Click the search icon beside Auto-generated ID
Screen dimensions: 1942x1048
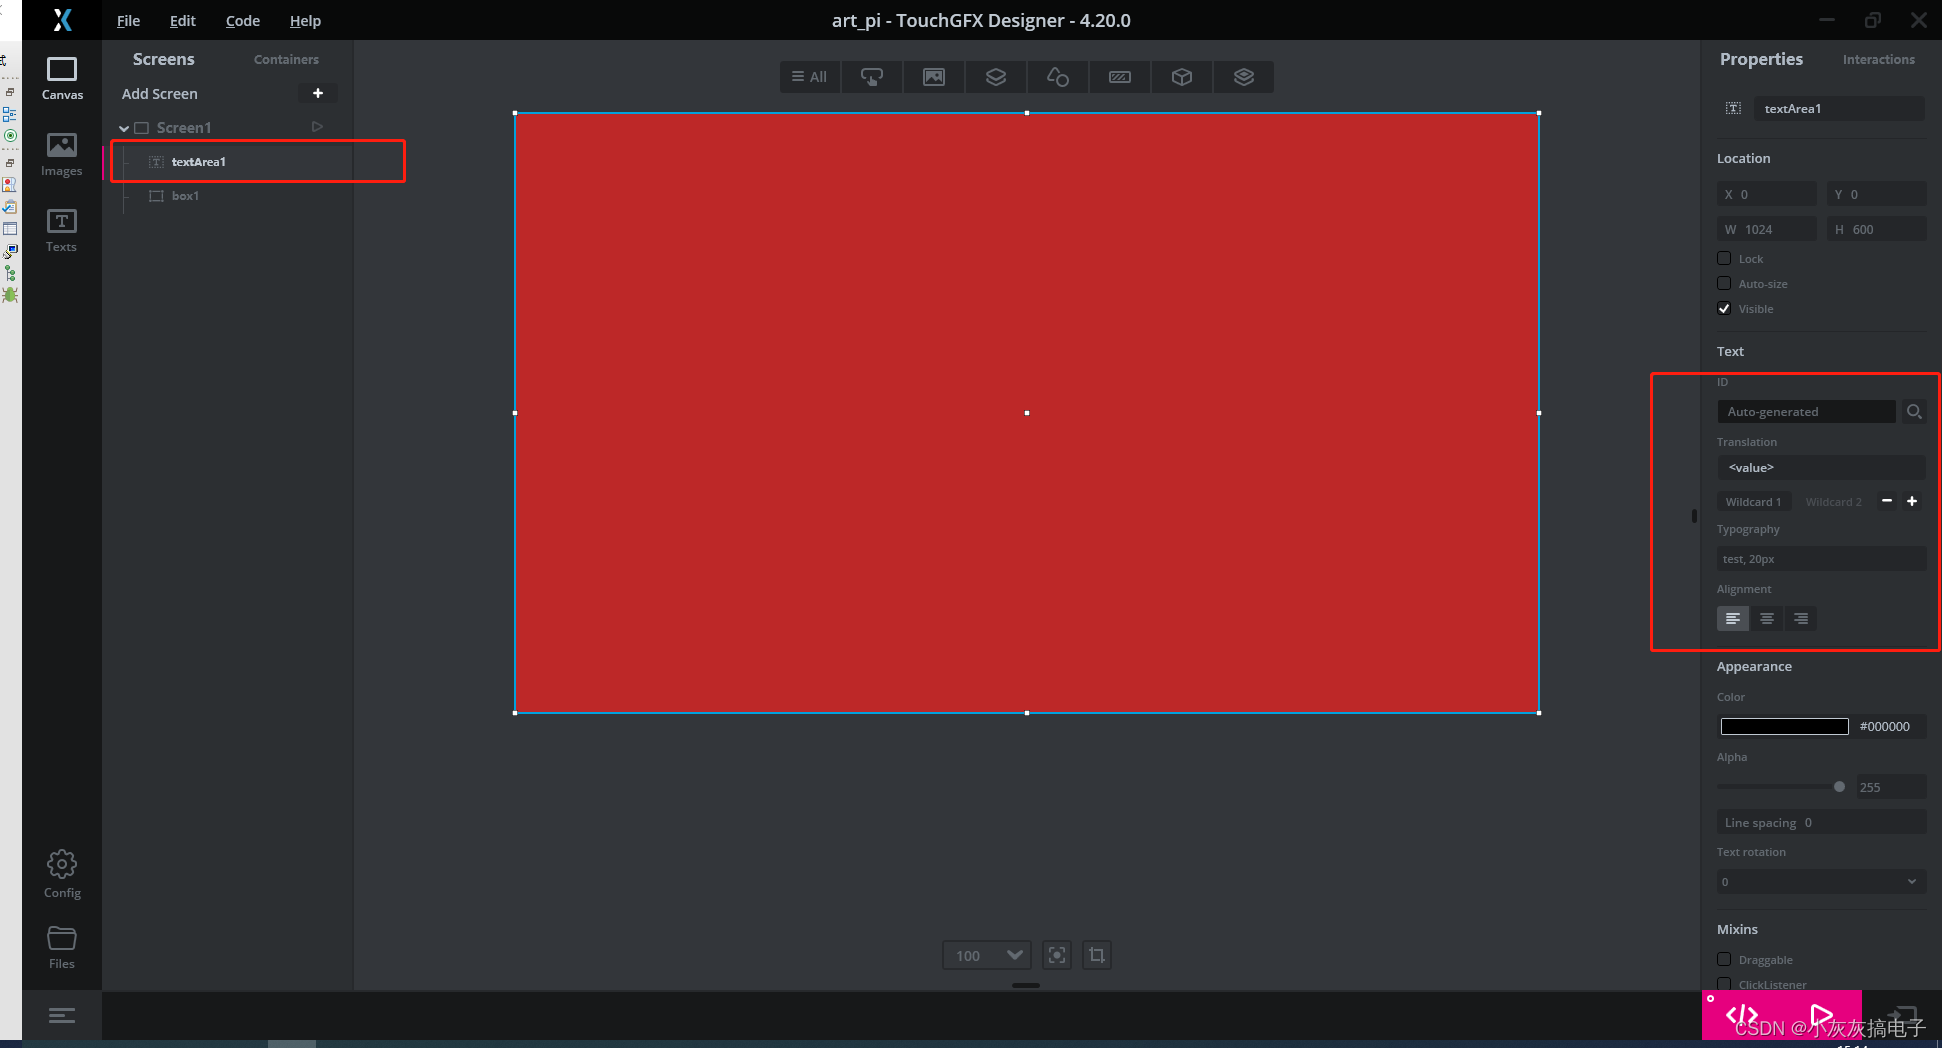[1914, 411]
